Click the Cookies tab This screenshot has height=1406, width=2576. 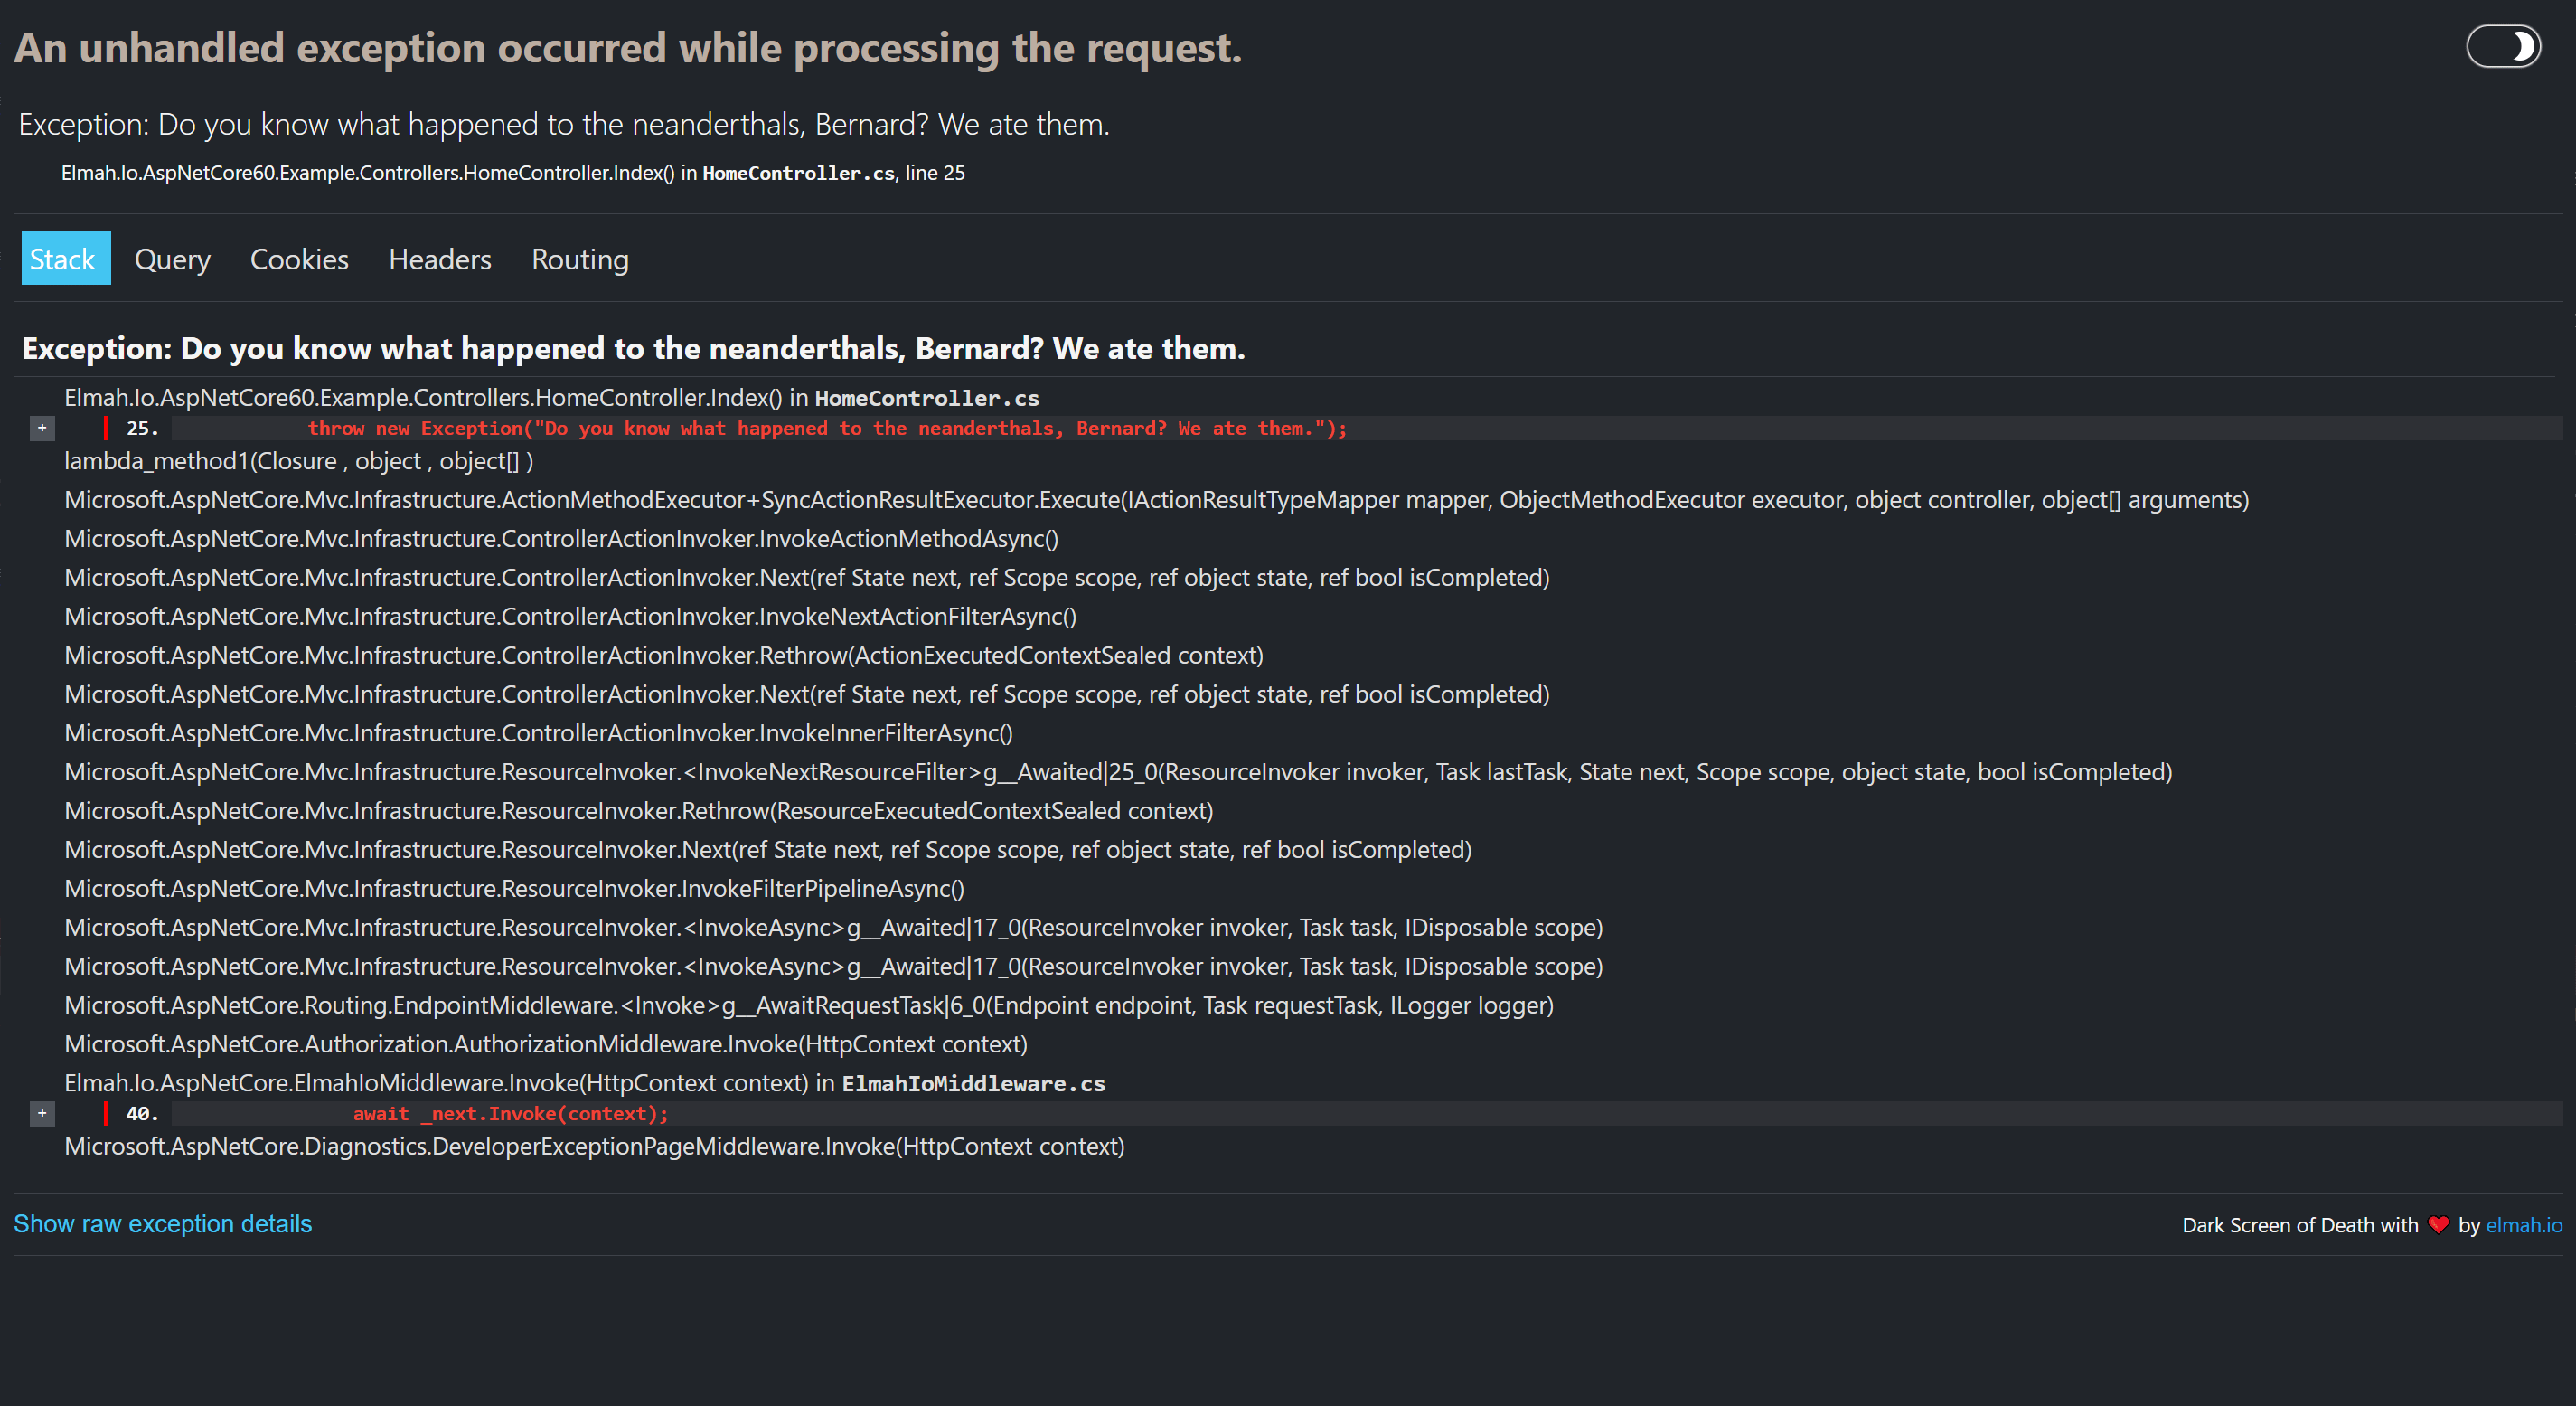pos(299,259)
